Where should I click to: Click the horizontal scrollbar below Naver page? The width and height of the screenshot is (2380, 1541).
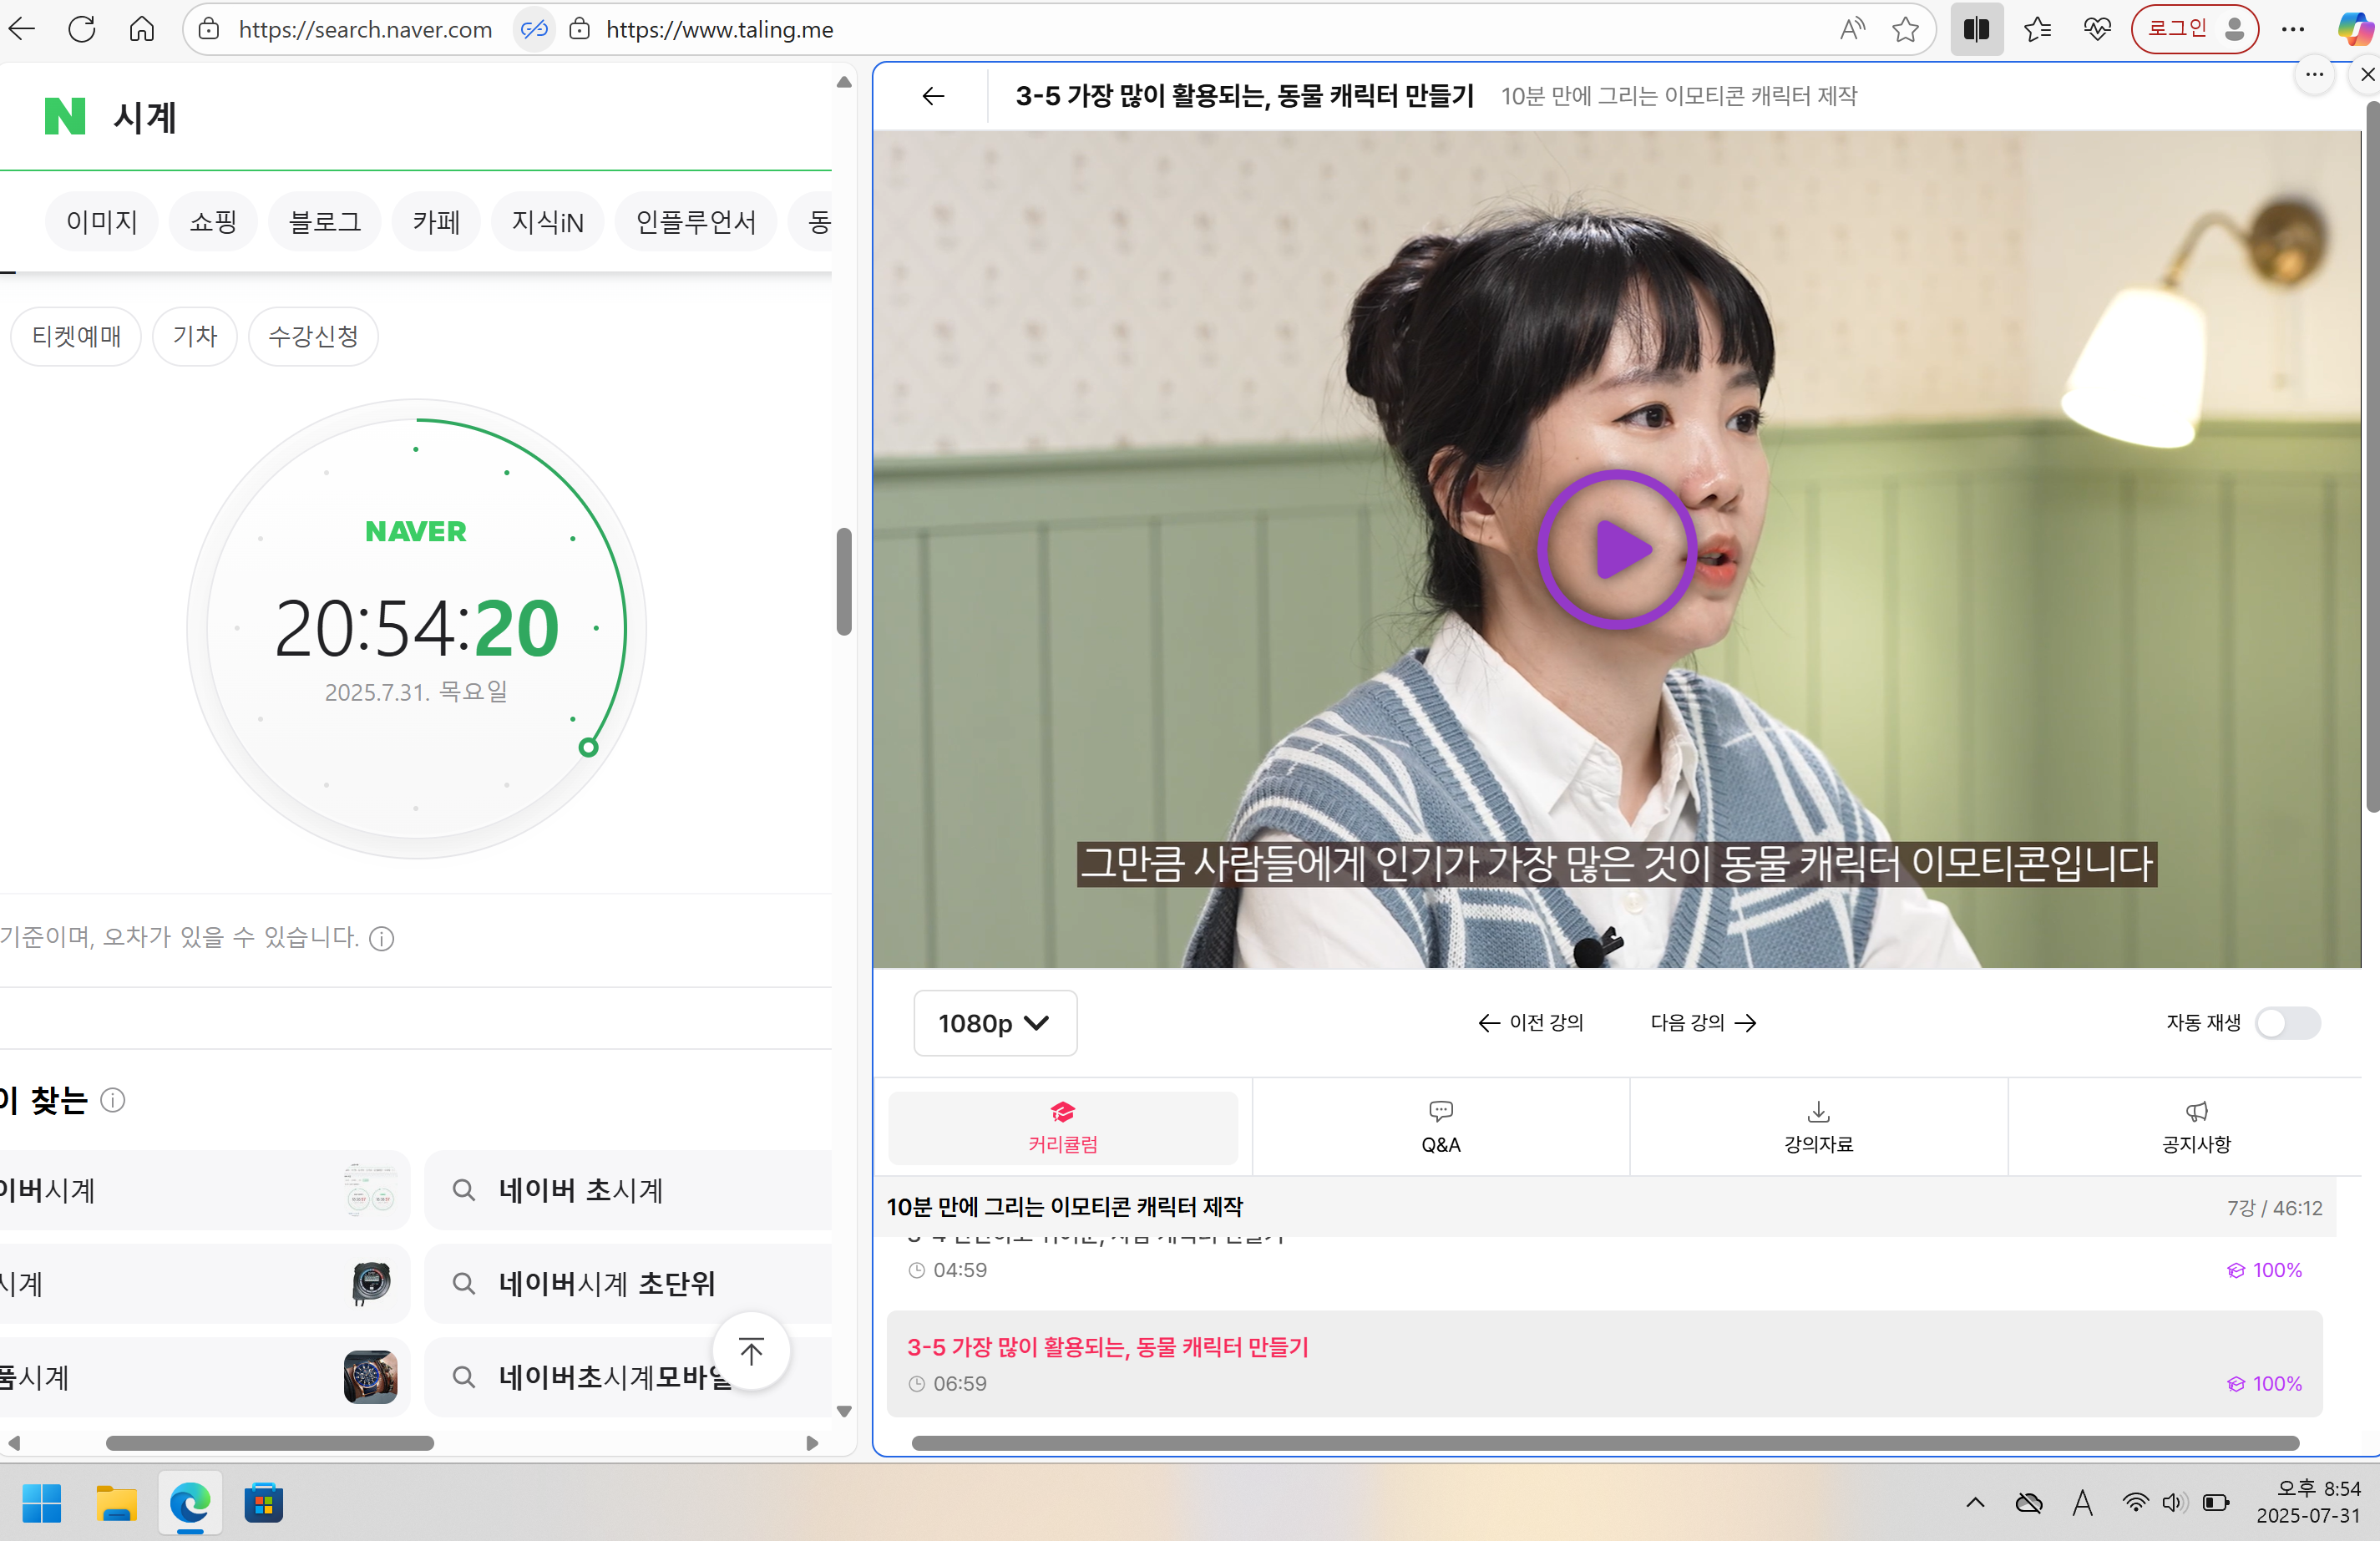270,1443
